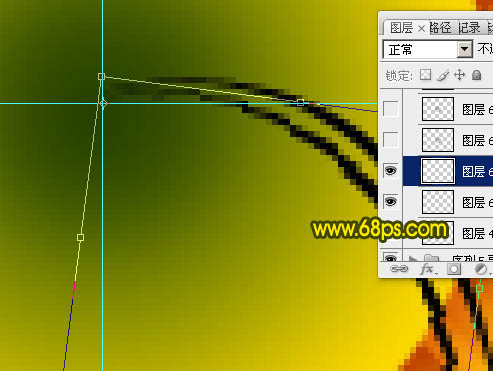Hide the layer below the selected layer

tap(390, 202)
